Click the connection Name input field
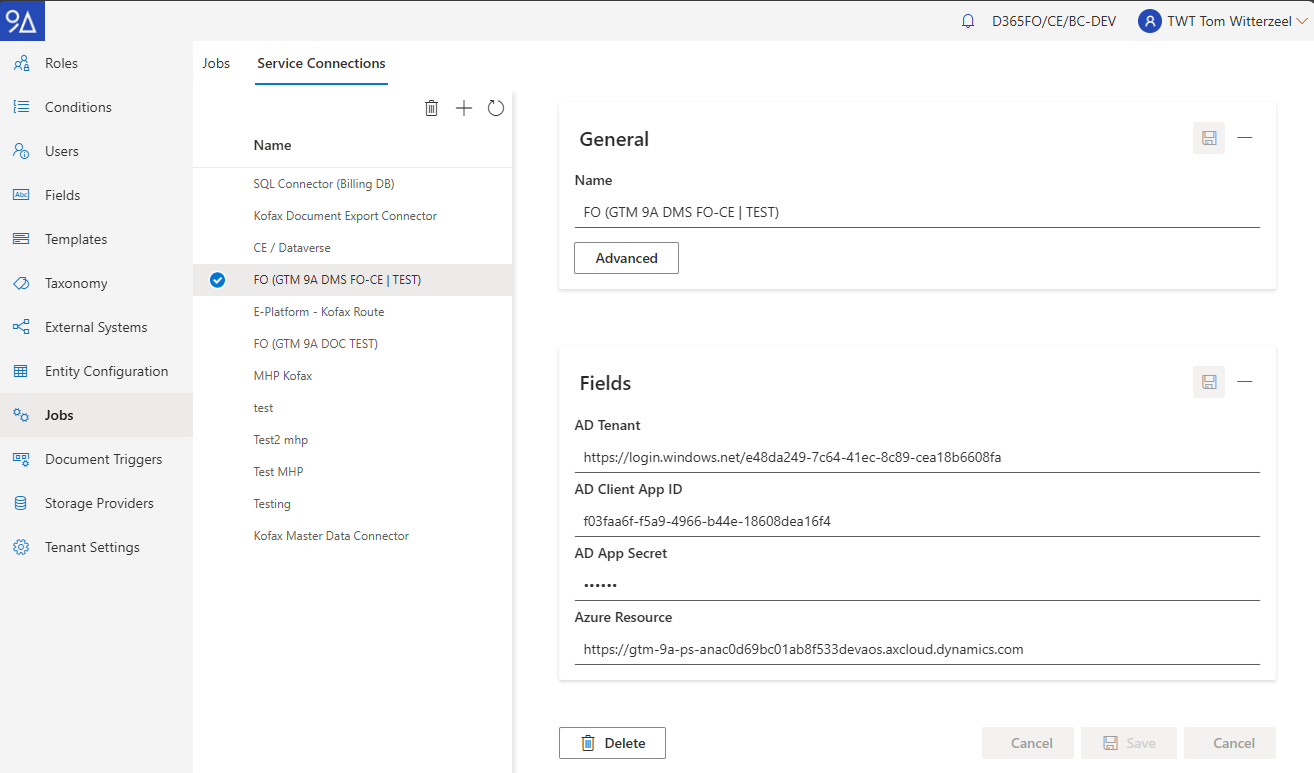 (x=917, y=212)
